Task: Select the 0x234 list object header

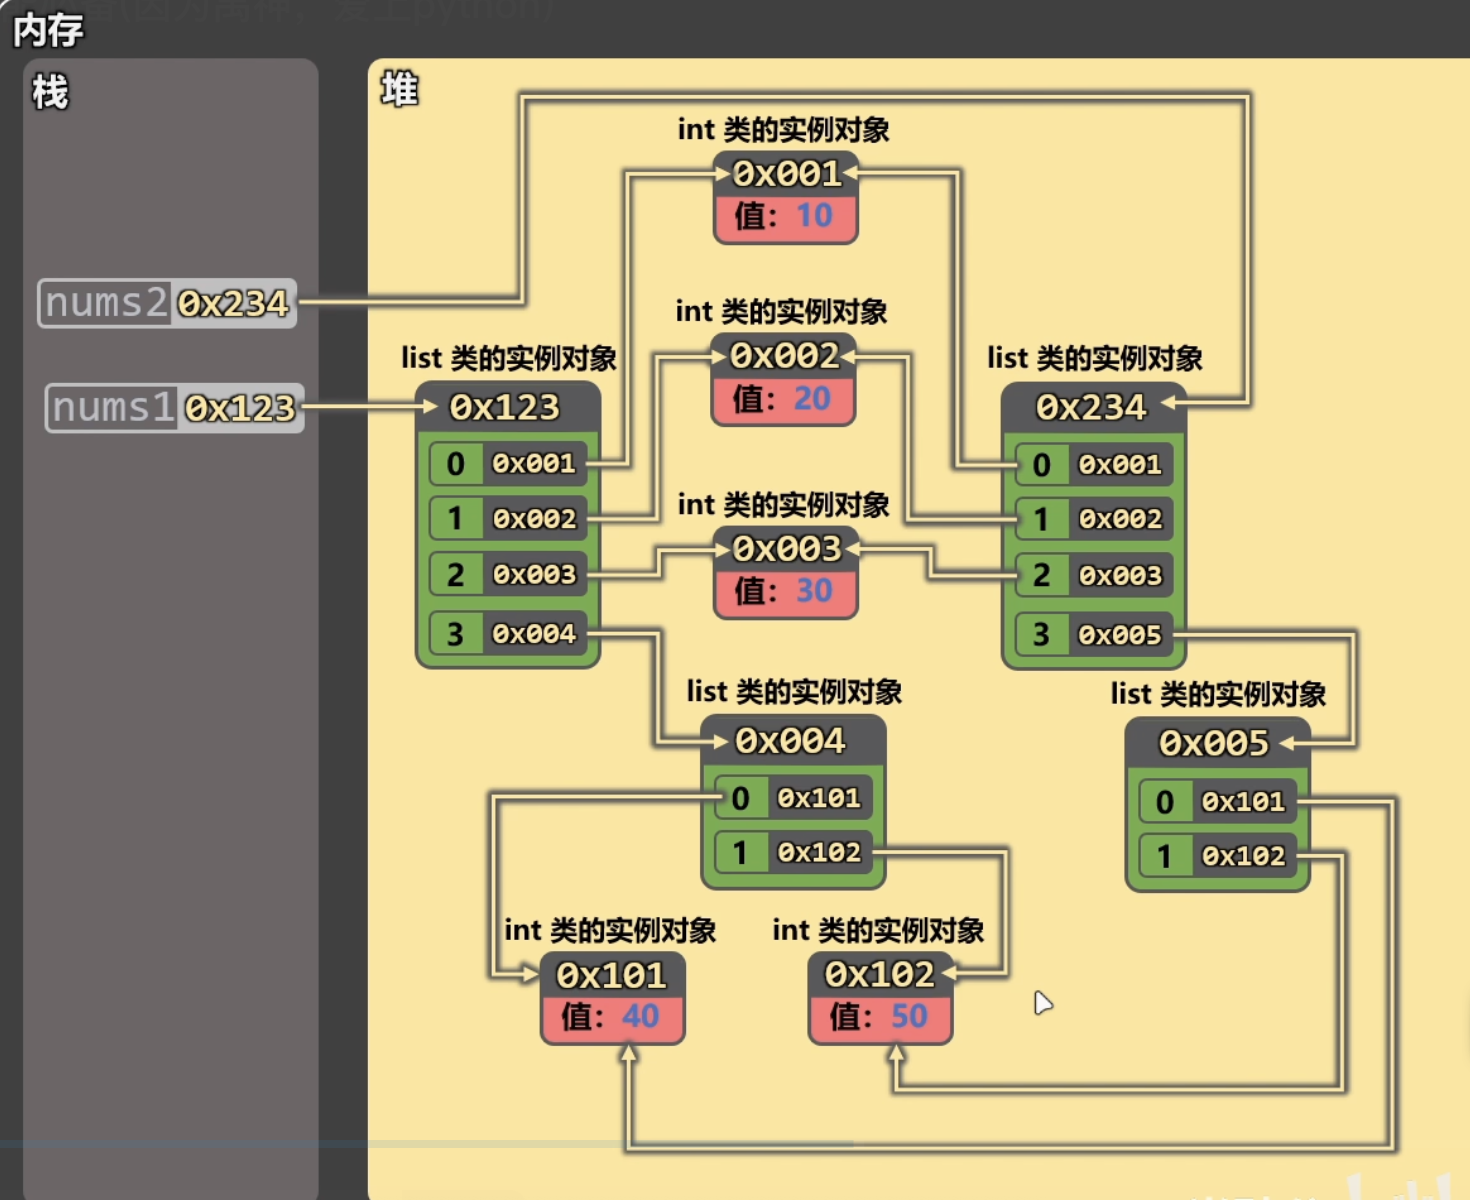Action: coord(1092,407)
